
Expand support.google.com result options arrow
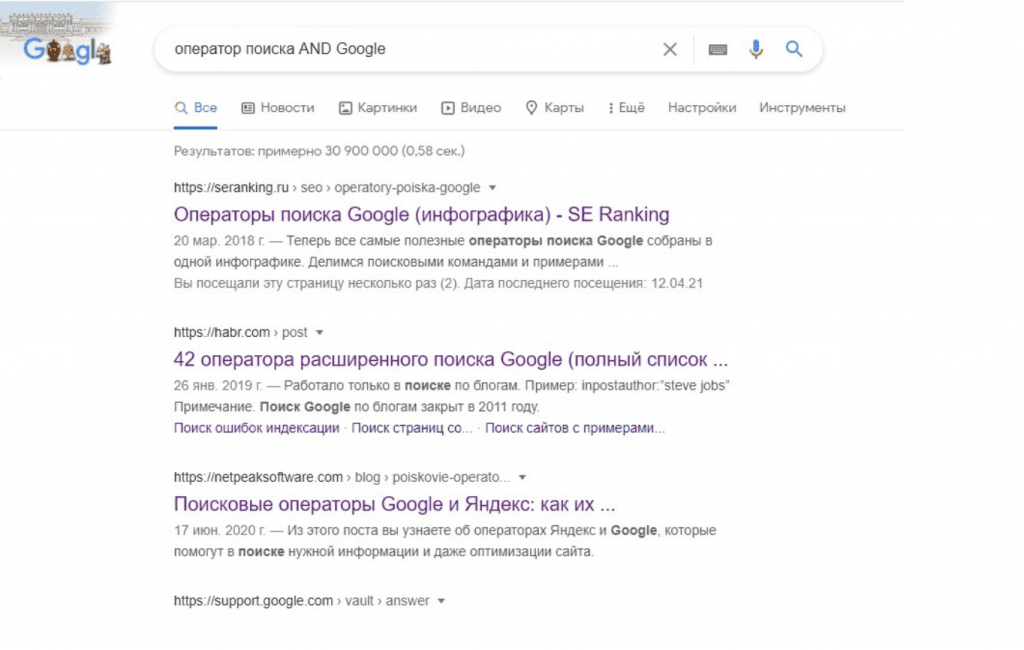tap(441, 601)
